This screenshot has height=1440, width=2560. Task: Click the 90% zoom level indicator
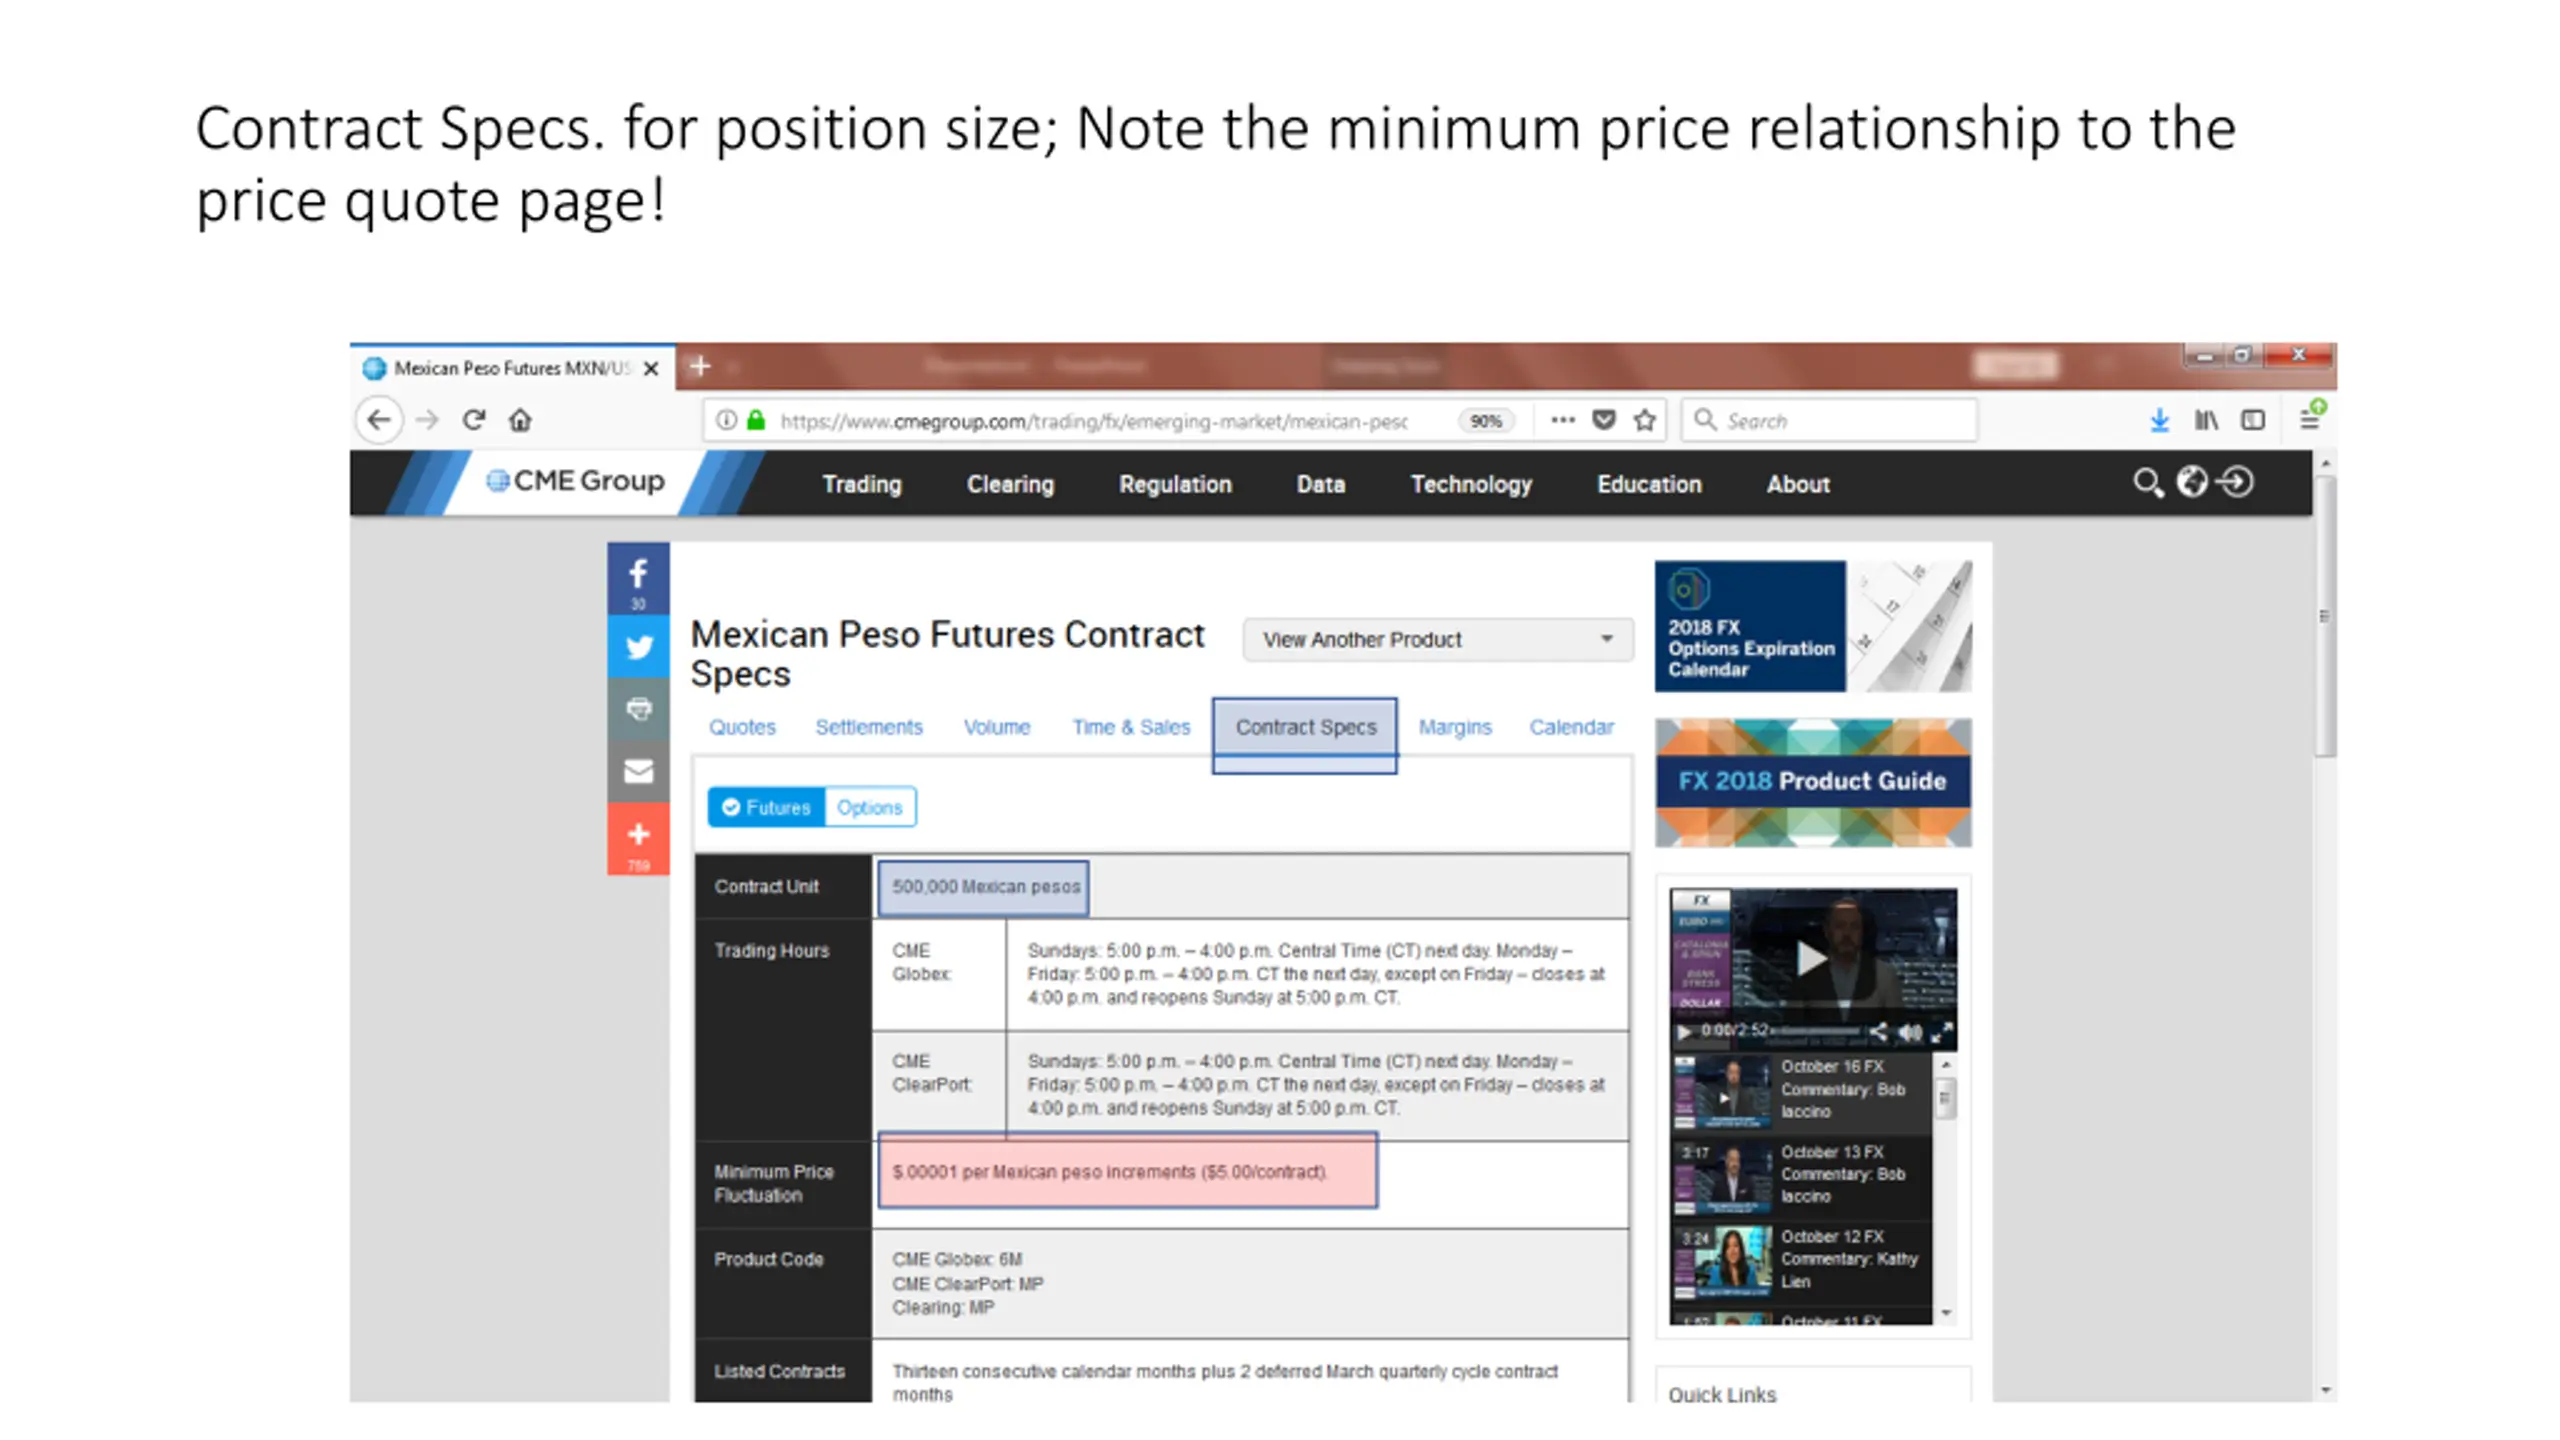(1486, 421)
